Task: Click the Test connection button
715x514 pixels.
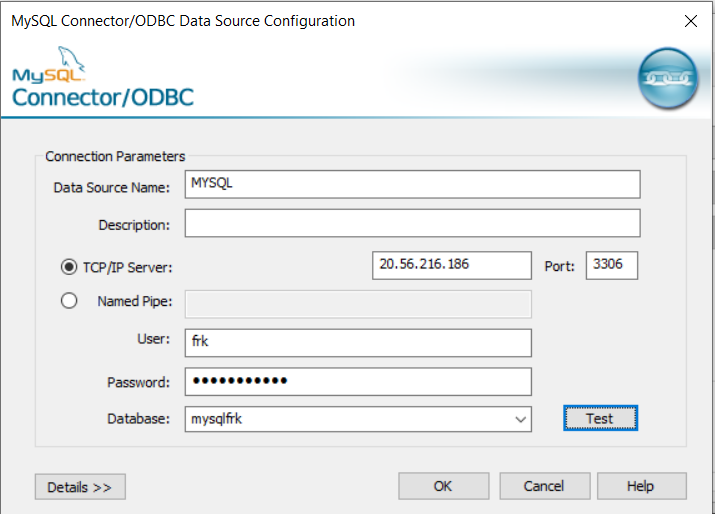Action: click(600, 418)
